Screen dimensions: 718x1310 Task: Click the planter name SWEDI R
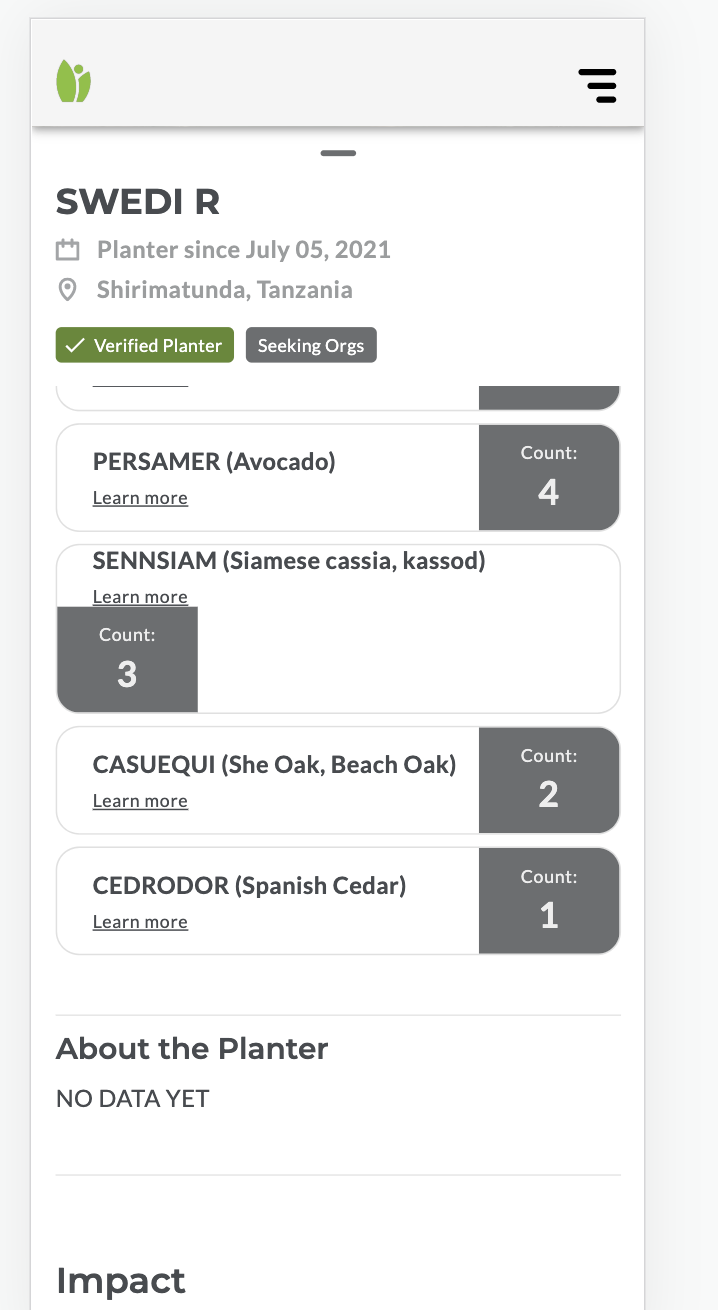coord(136,201)
